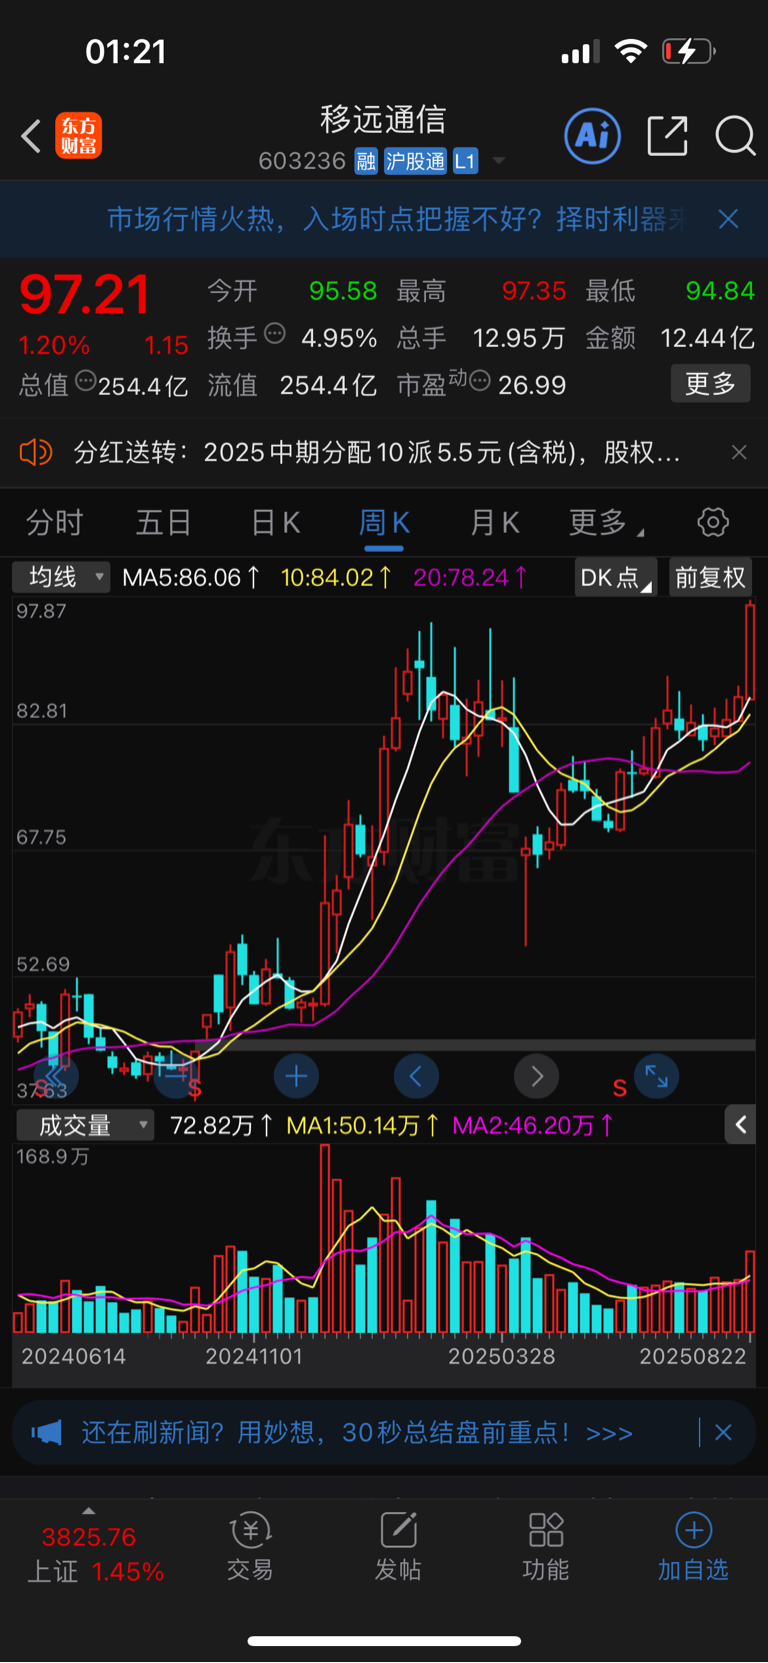Image resolution: width=768 pixels, height=1663 pixels.
Task: Zoom in chart with plus button
Action: coord(296,1076)
